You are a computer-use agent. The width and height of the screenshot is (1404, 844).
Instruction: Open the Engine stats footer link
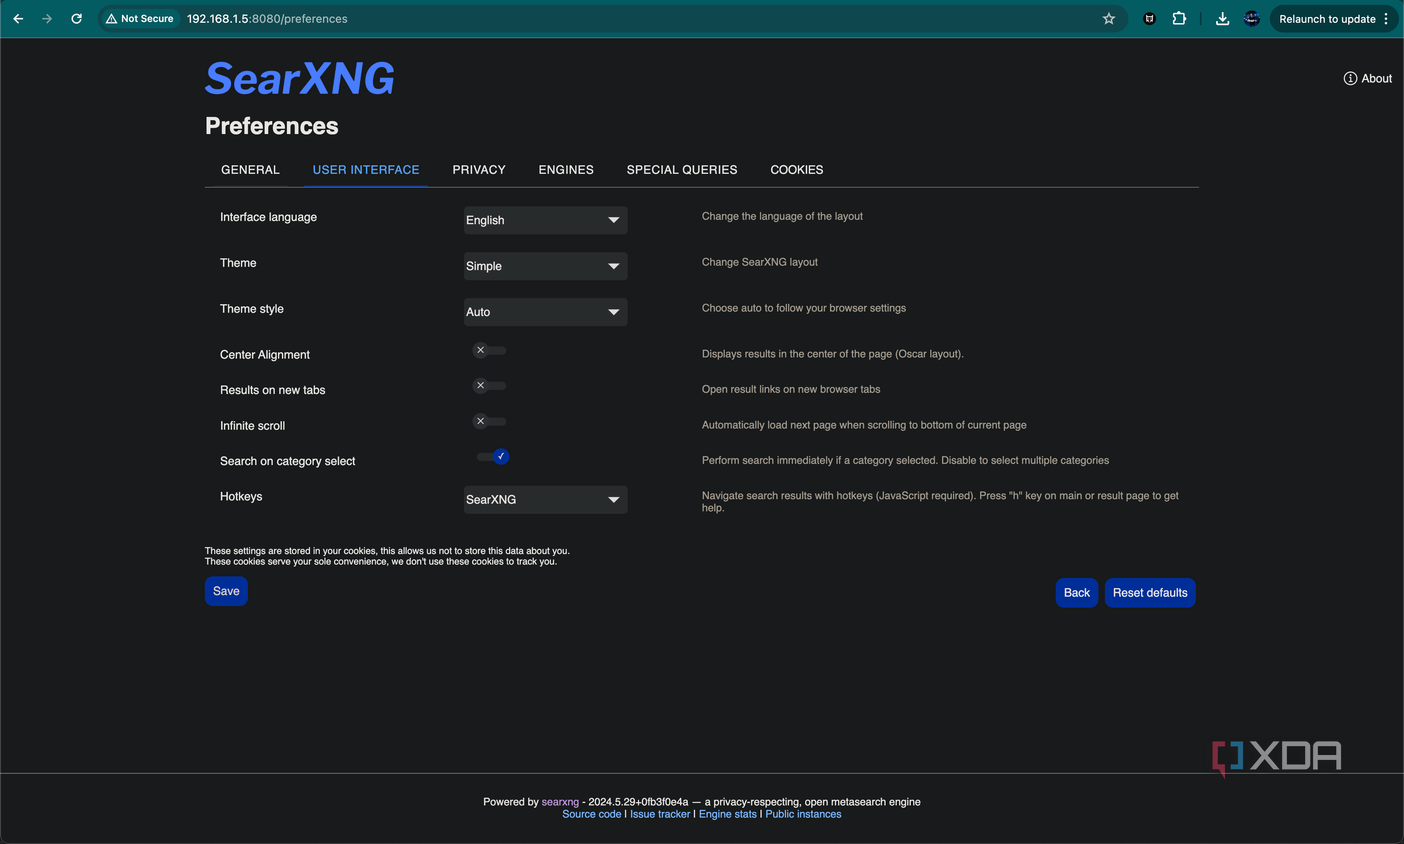(728, 814)
